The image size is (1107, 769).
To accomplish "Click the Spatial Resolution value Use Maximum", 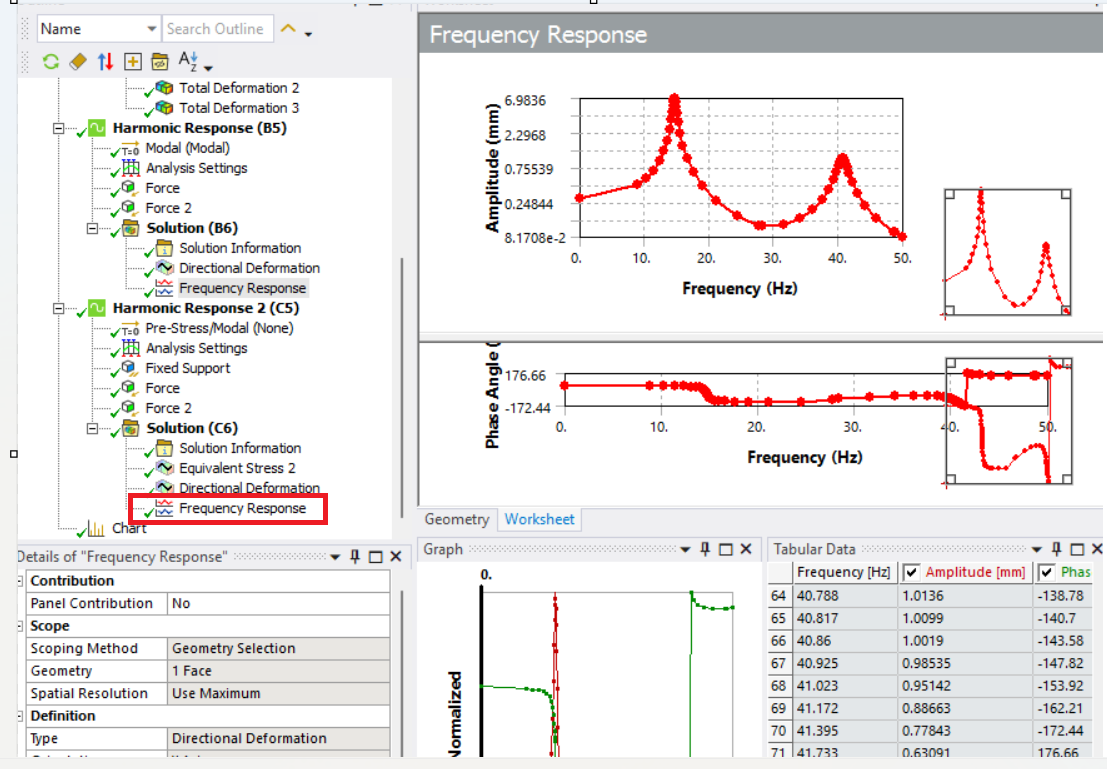I will click(x=278, y=693).
